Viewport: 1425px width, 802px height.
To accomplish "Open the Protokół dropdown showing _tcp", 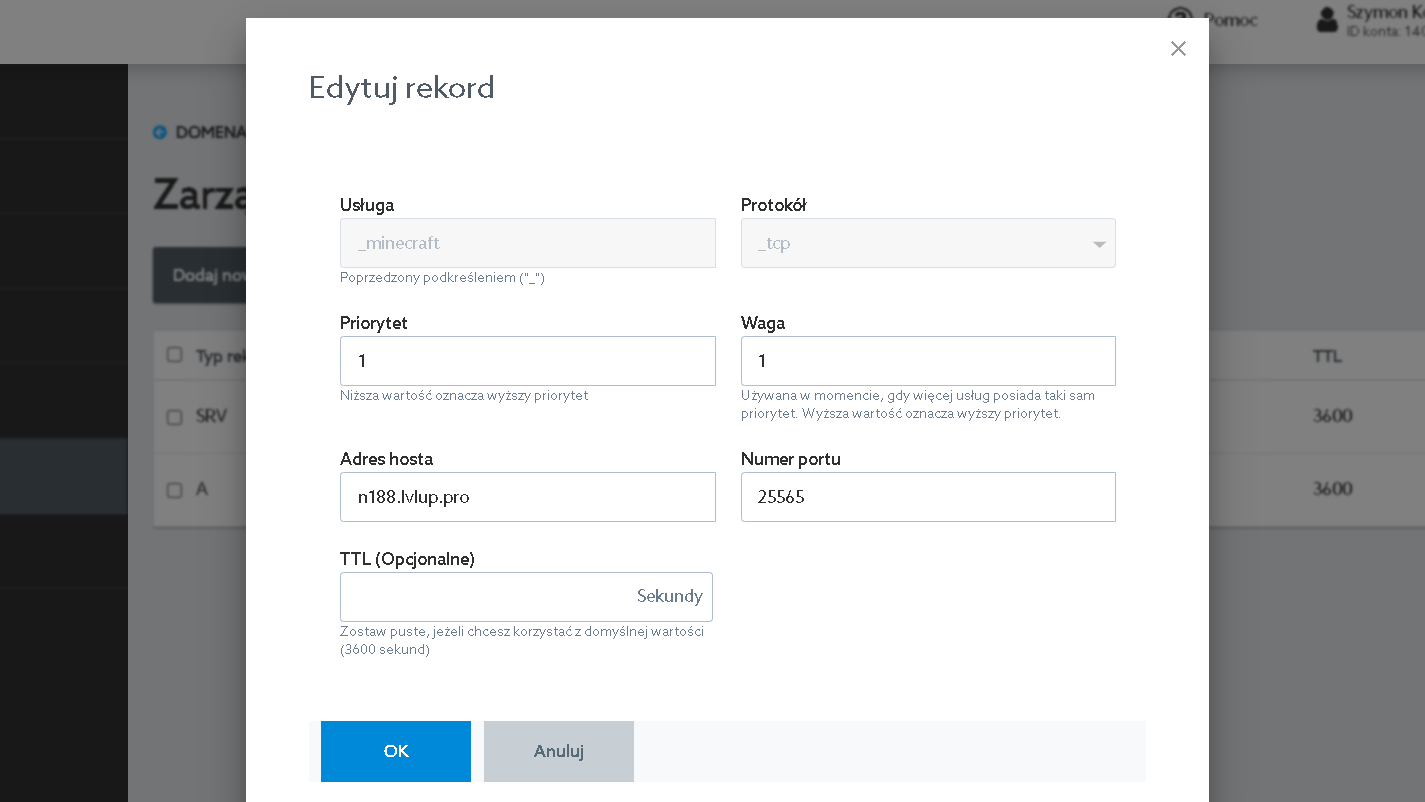I will point(927,243).
